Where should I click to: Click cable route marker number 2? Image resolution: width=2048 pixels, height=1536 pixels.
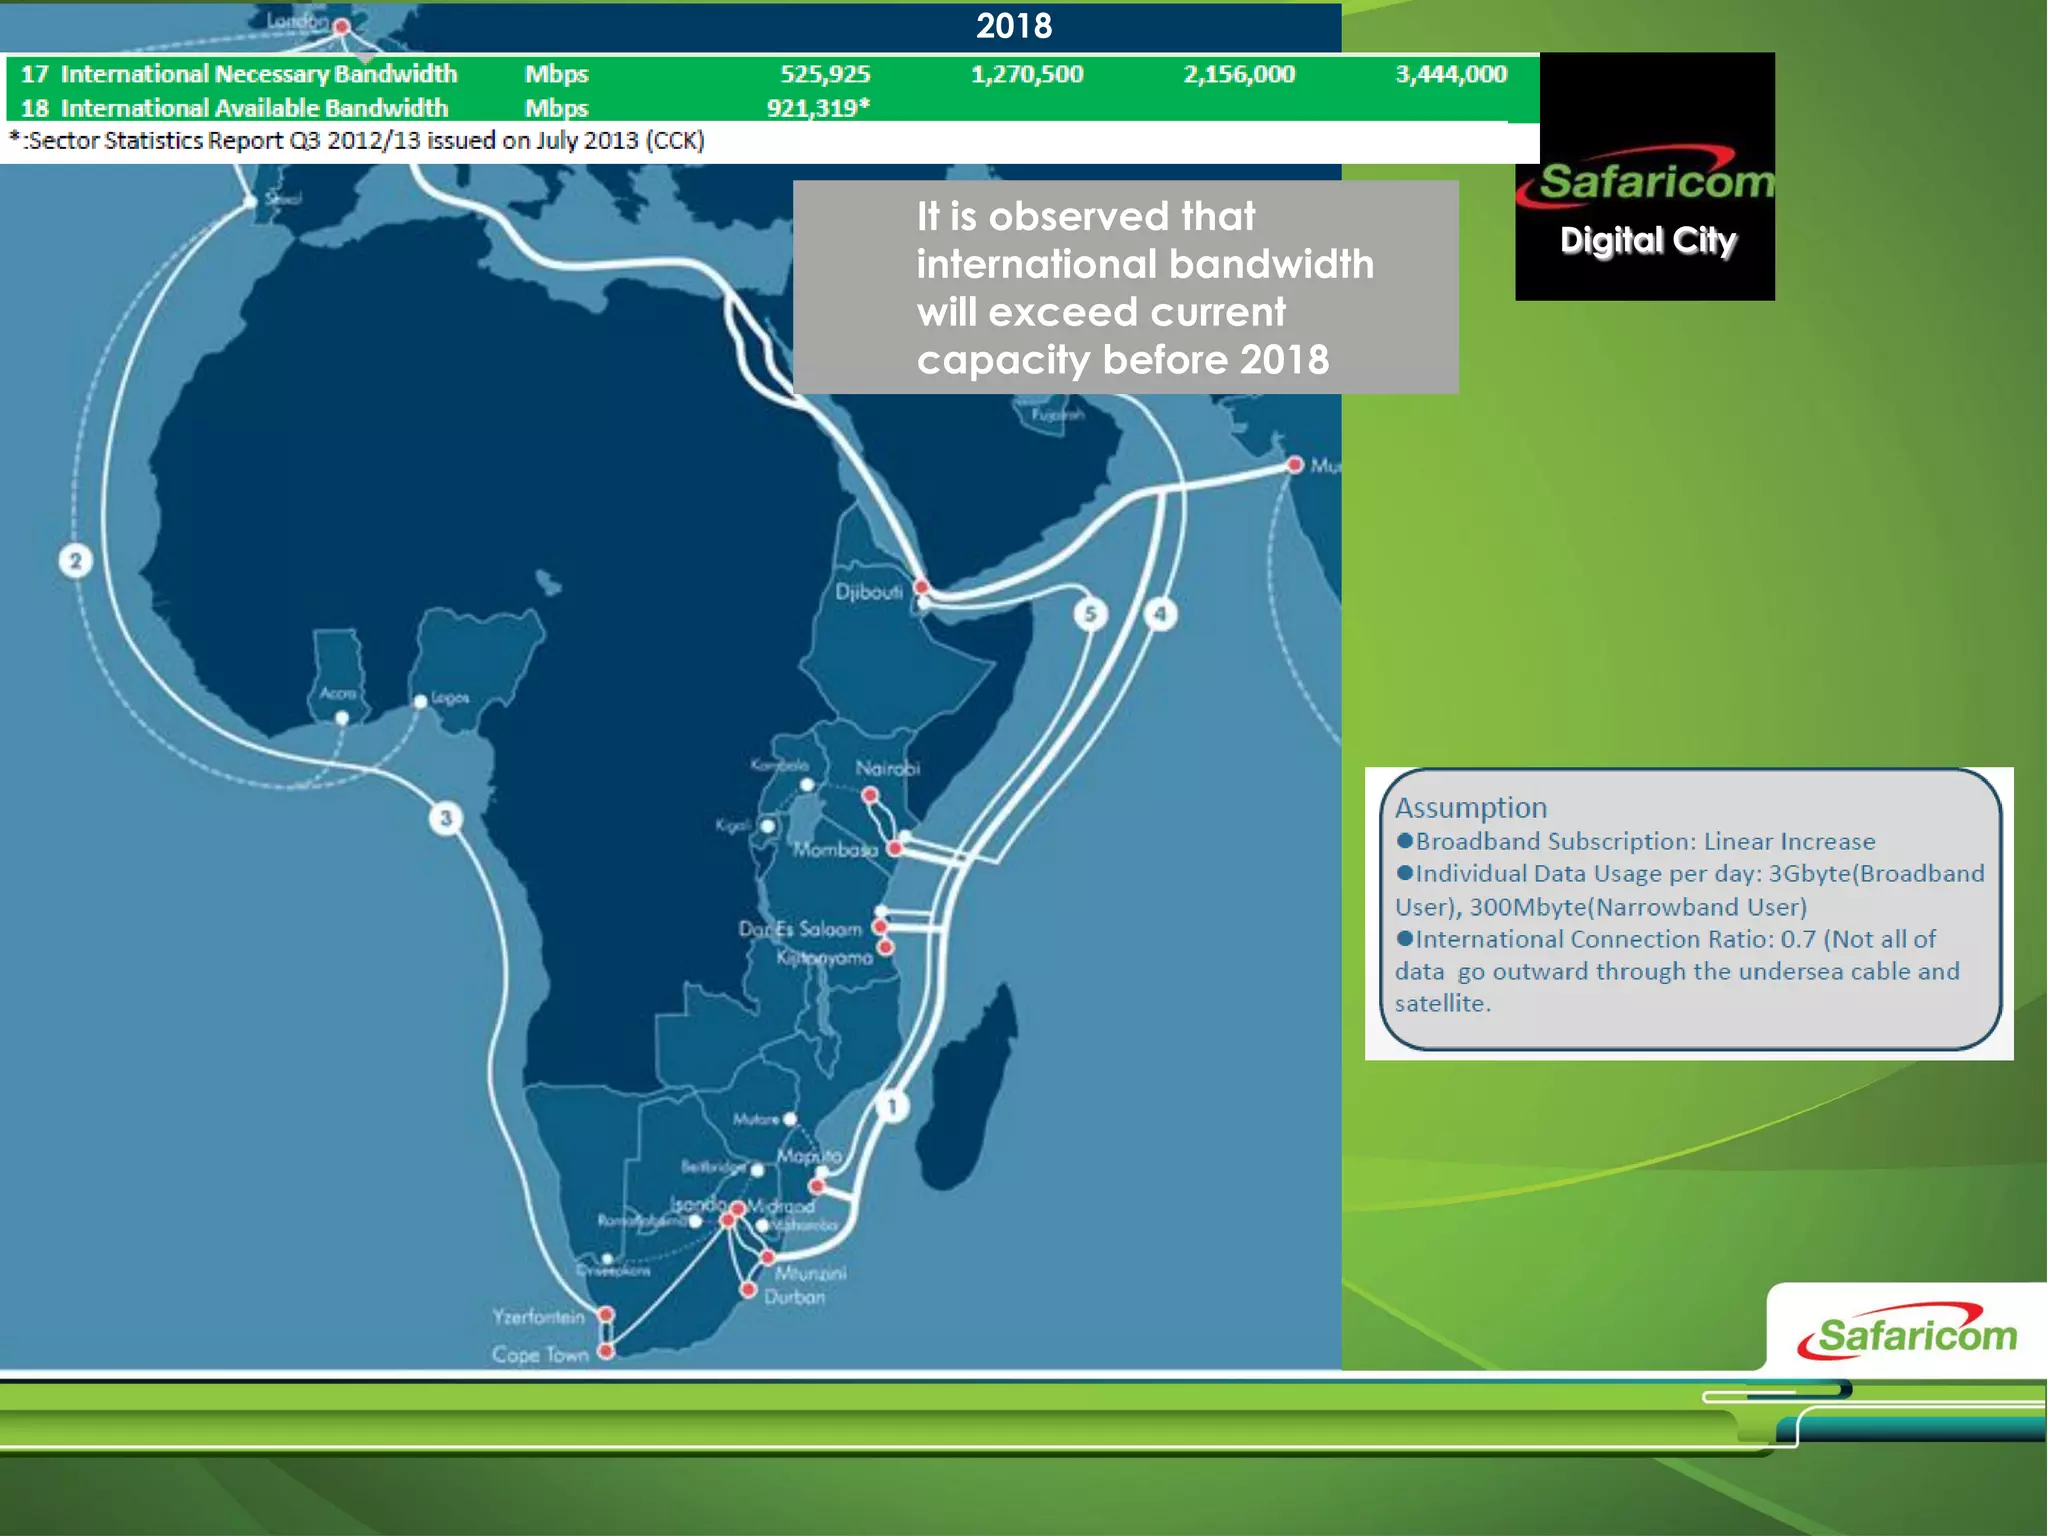click(76, 560)
